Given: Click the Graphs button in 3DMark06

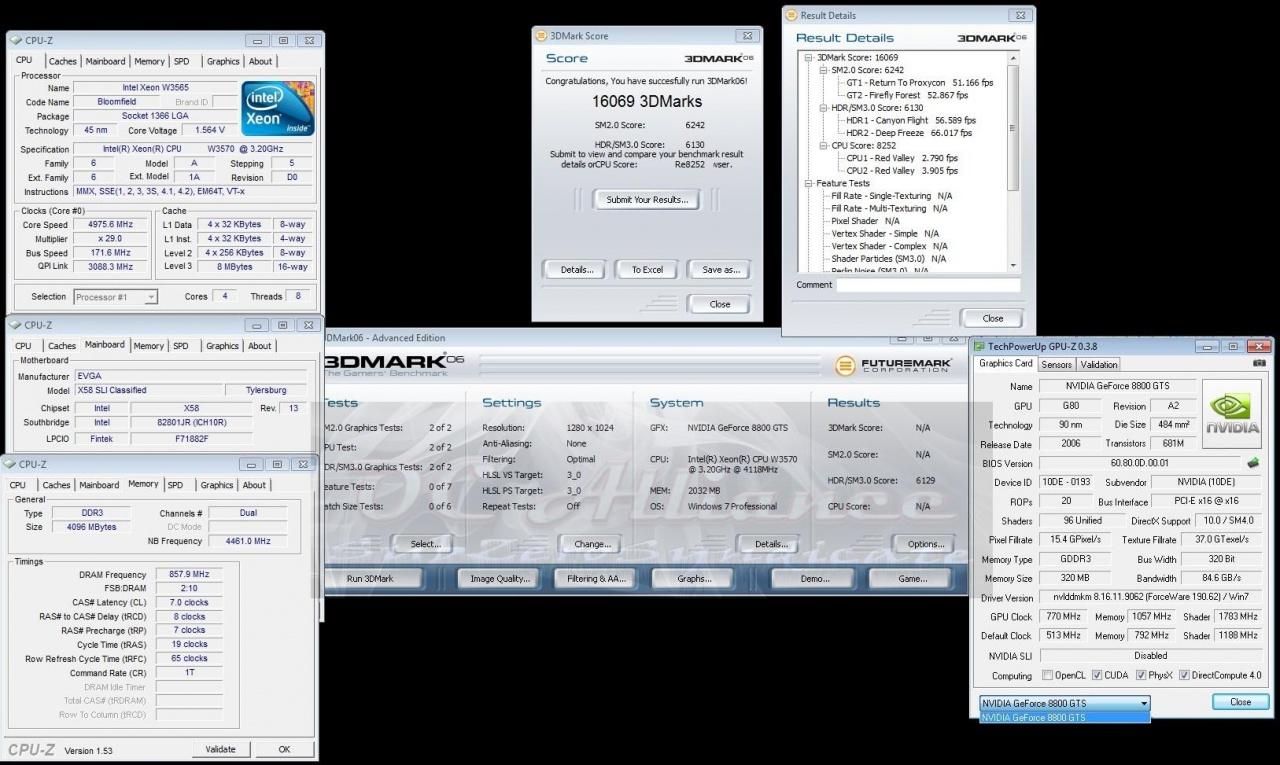Looking at the screenshot, I should [694, 578].
